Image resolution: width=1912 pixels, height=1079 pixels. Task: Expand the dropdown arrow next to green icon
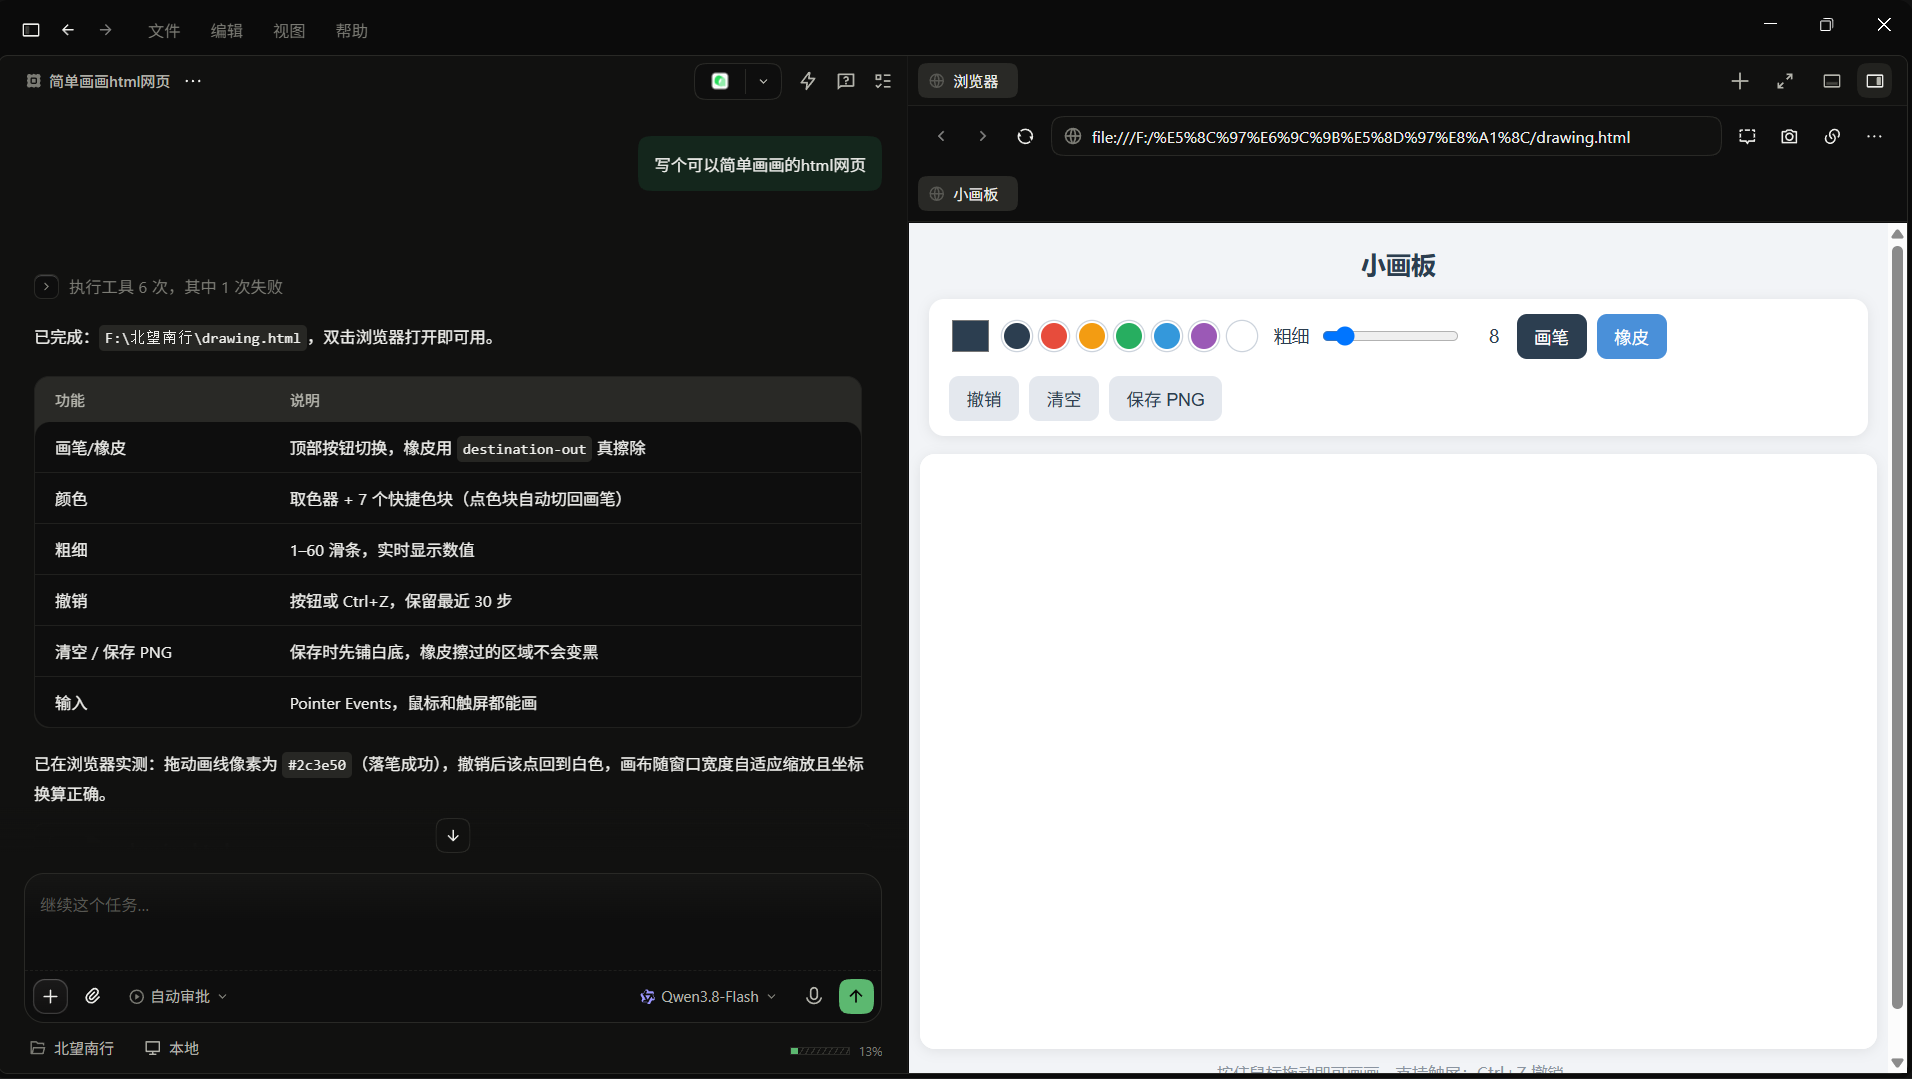tap(763, 81)
